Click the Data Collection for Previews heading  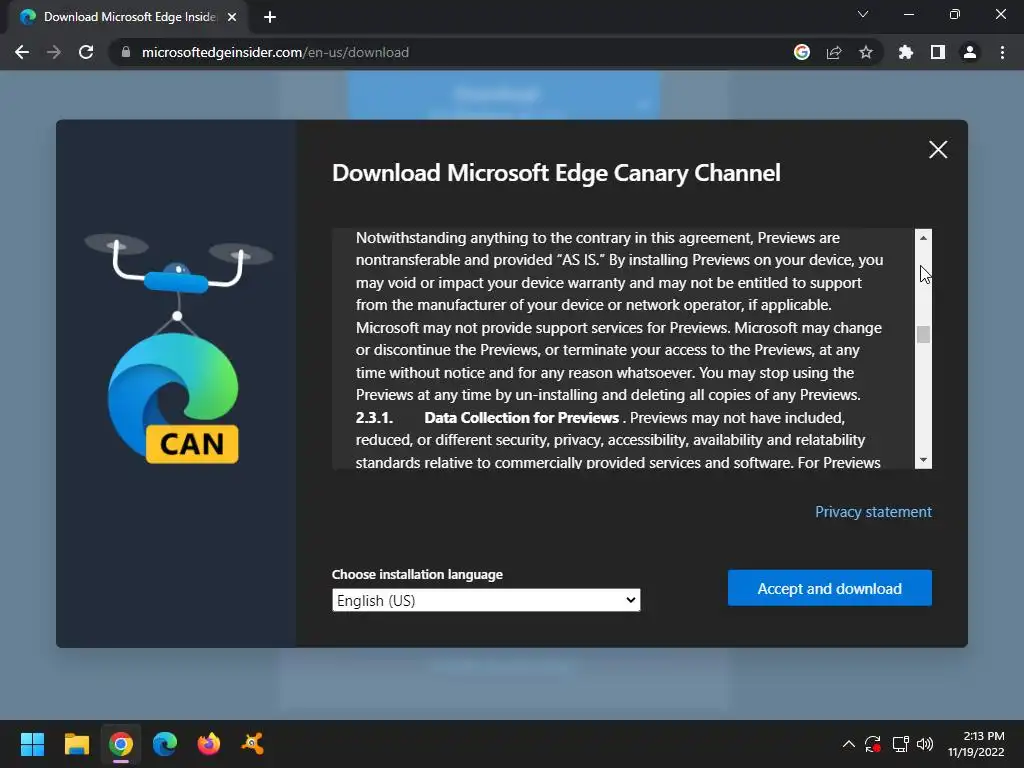[521, 417]
